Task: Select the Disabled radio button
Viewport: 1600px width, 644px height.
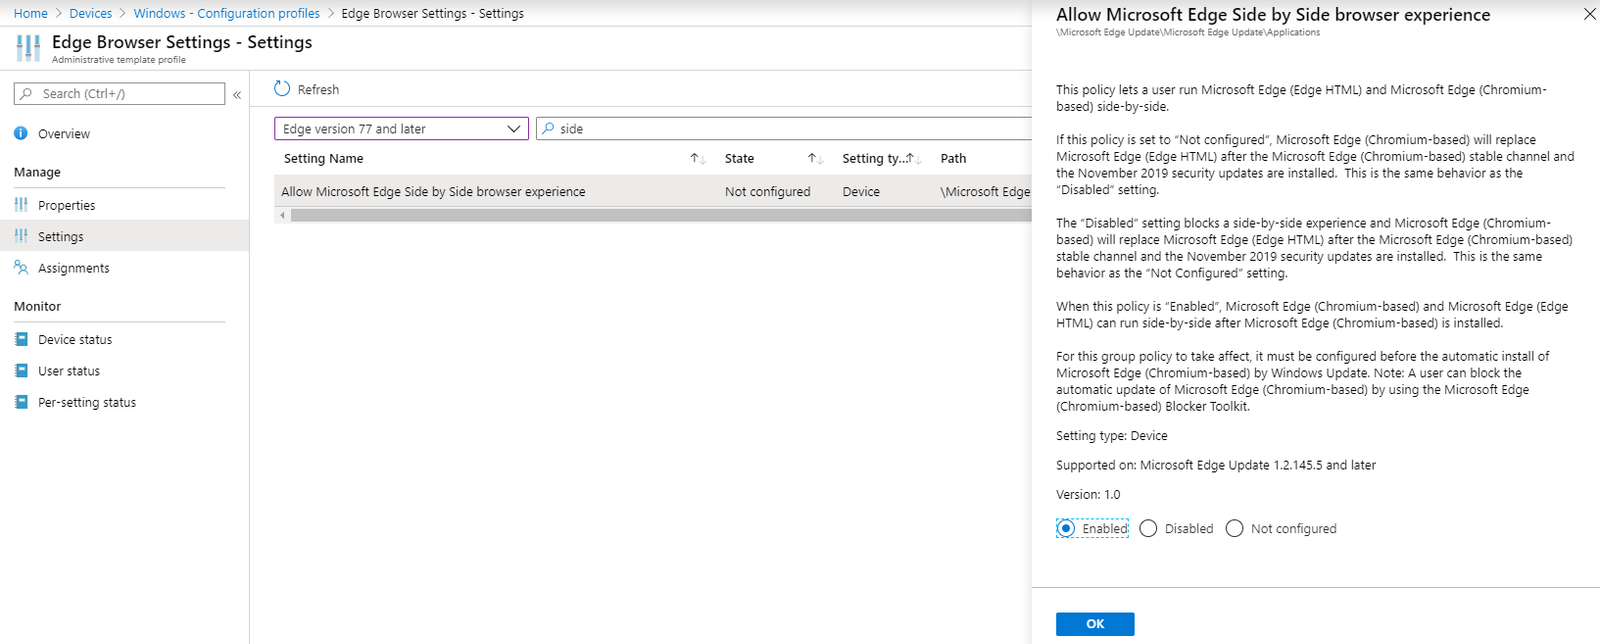Action: tap(1148, 528)
